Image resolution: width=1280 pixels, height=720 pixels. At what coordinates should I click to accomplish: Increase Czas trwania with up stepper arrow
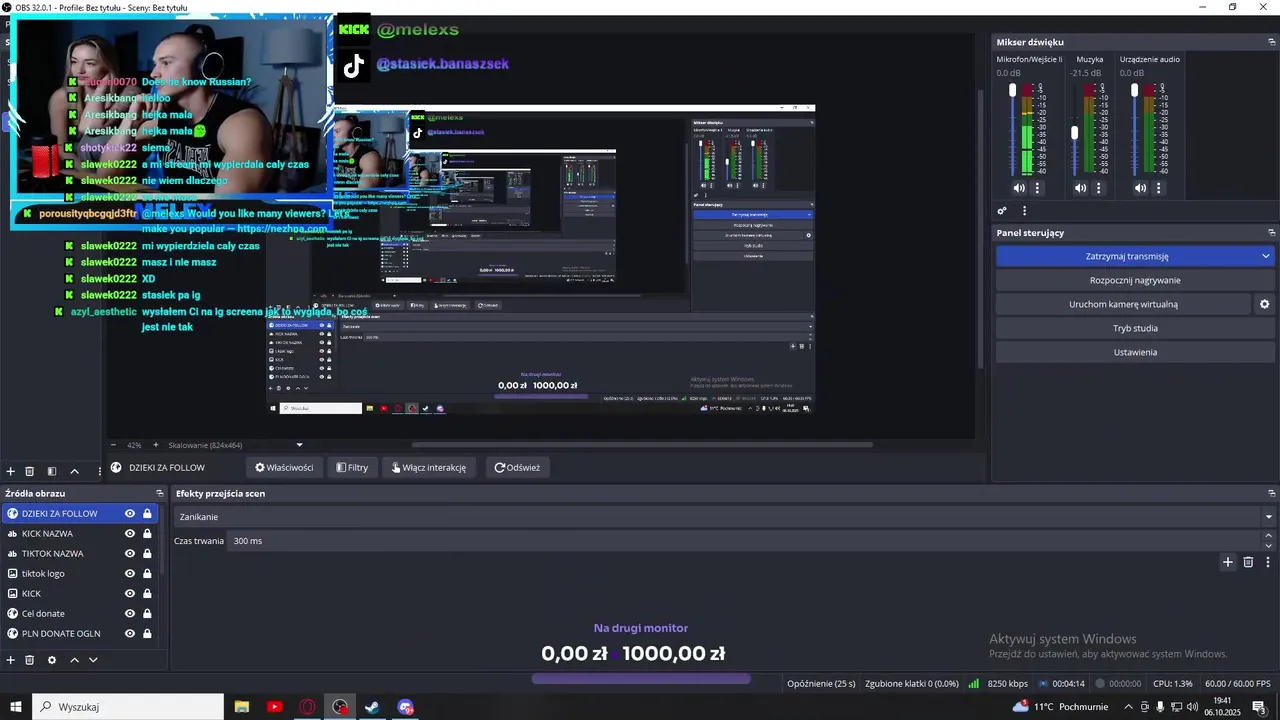click(x=1269, y=536)
